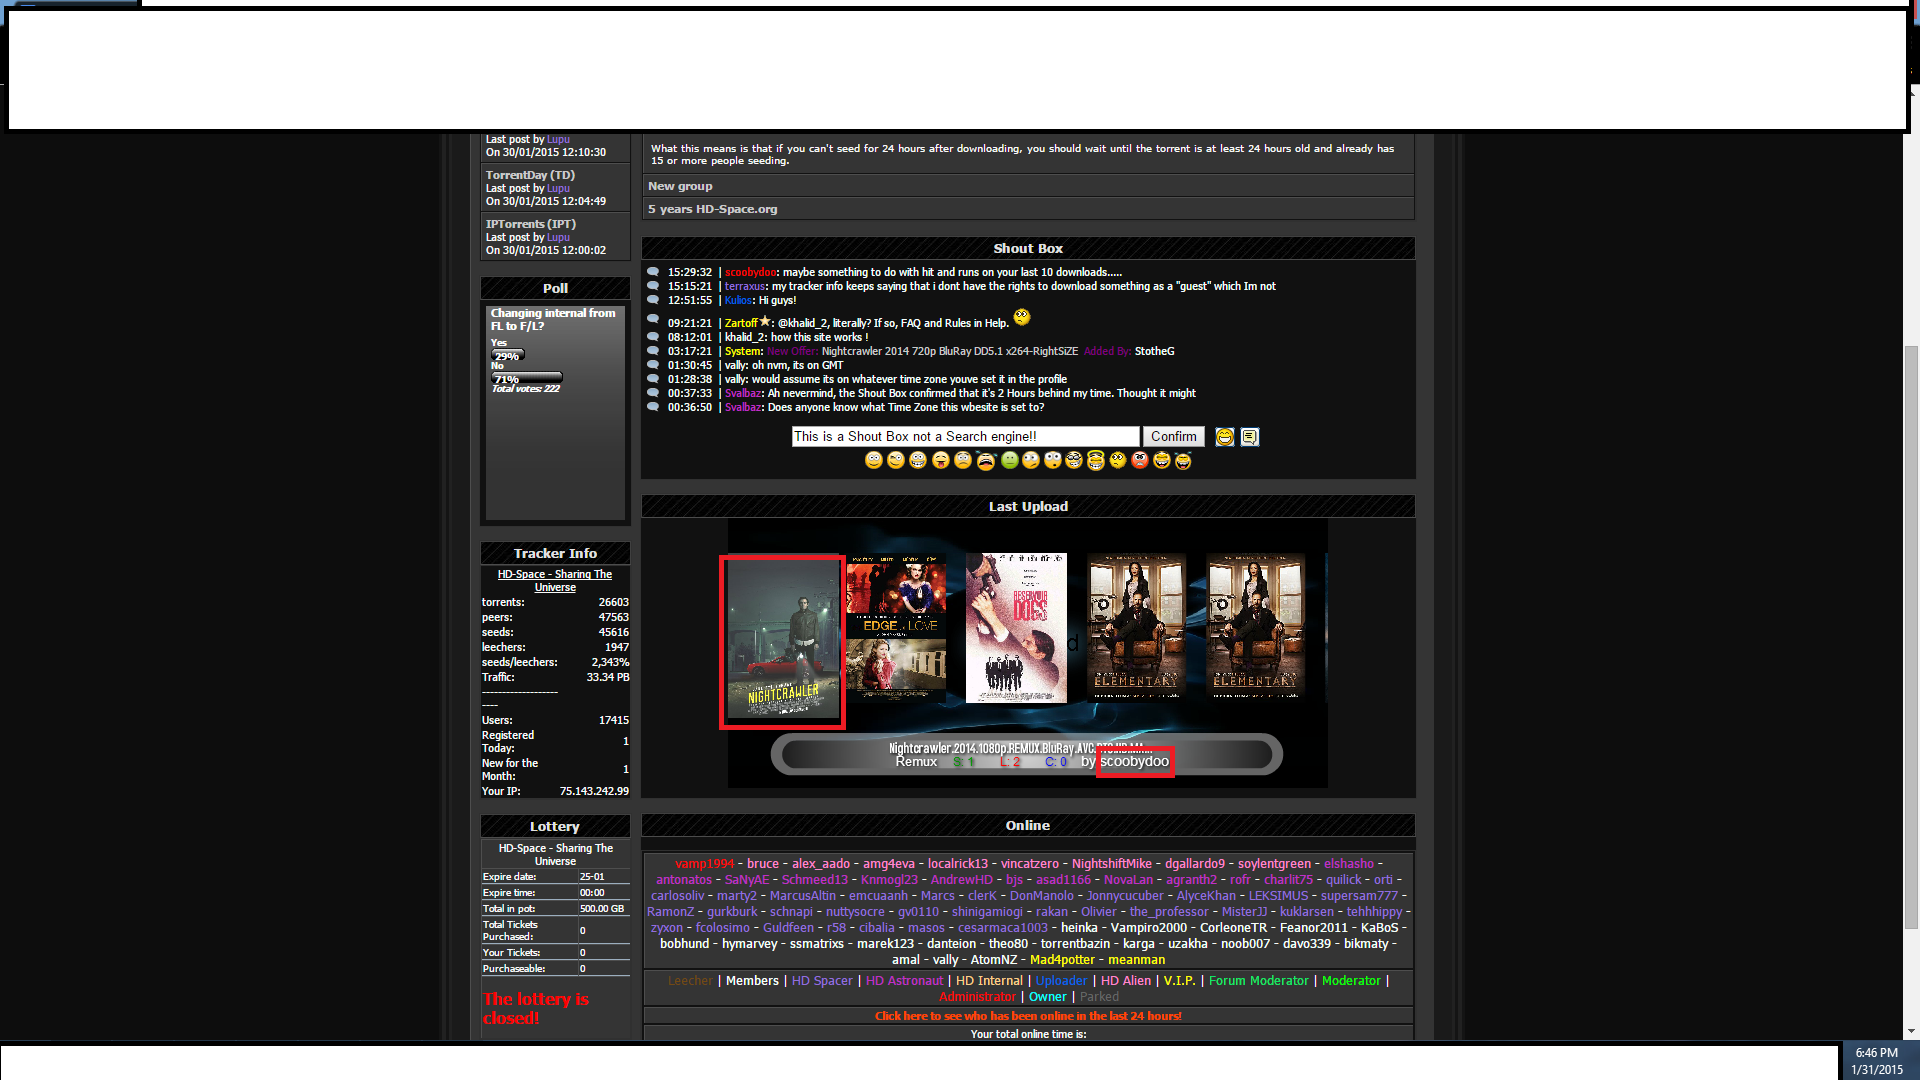Click chat bubble icon at 01:30:45 shout

click(653, 365)
